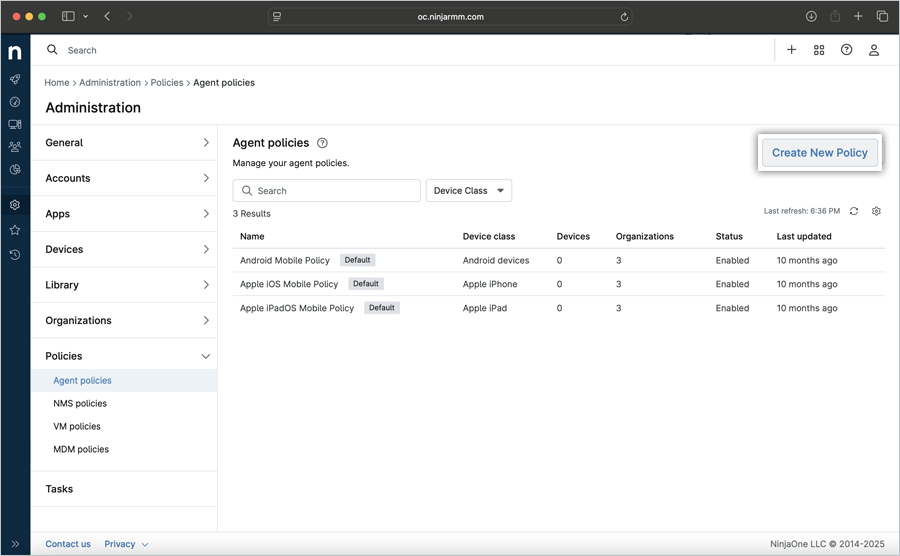Refresh the agent policies list
Viewport: 900px width, 556px height.
(854, 211)
